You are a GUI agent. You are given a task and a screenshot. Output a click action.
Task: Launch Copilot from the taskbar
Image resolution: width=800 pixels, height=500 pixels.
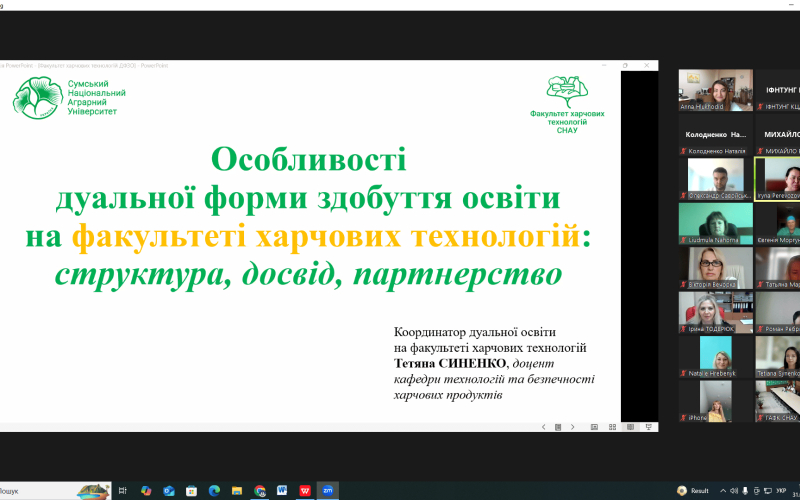coord(146,491)
